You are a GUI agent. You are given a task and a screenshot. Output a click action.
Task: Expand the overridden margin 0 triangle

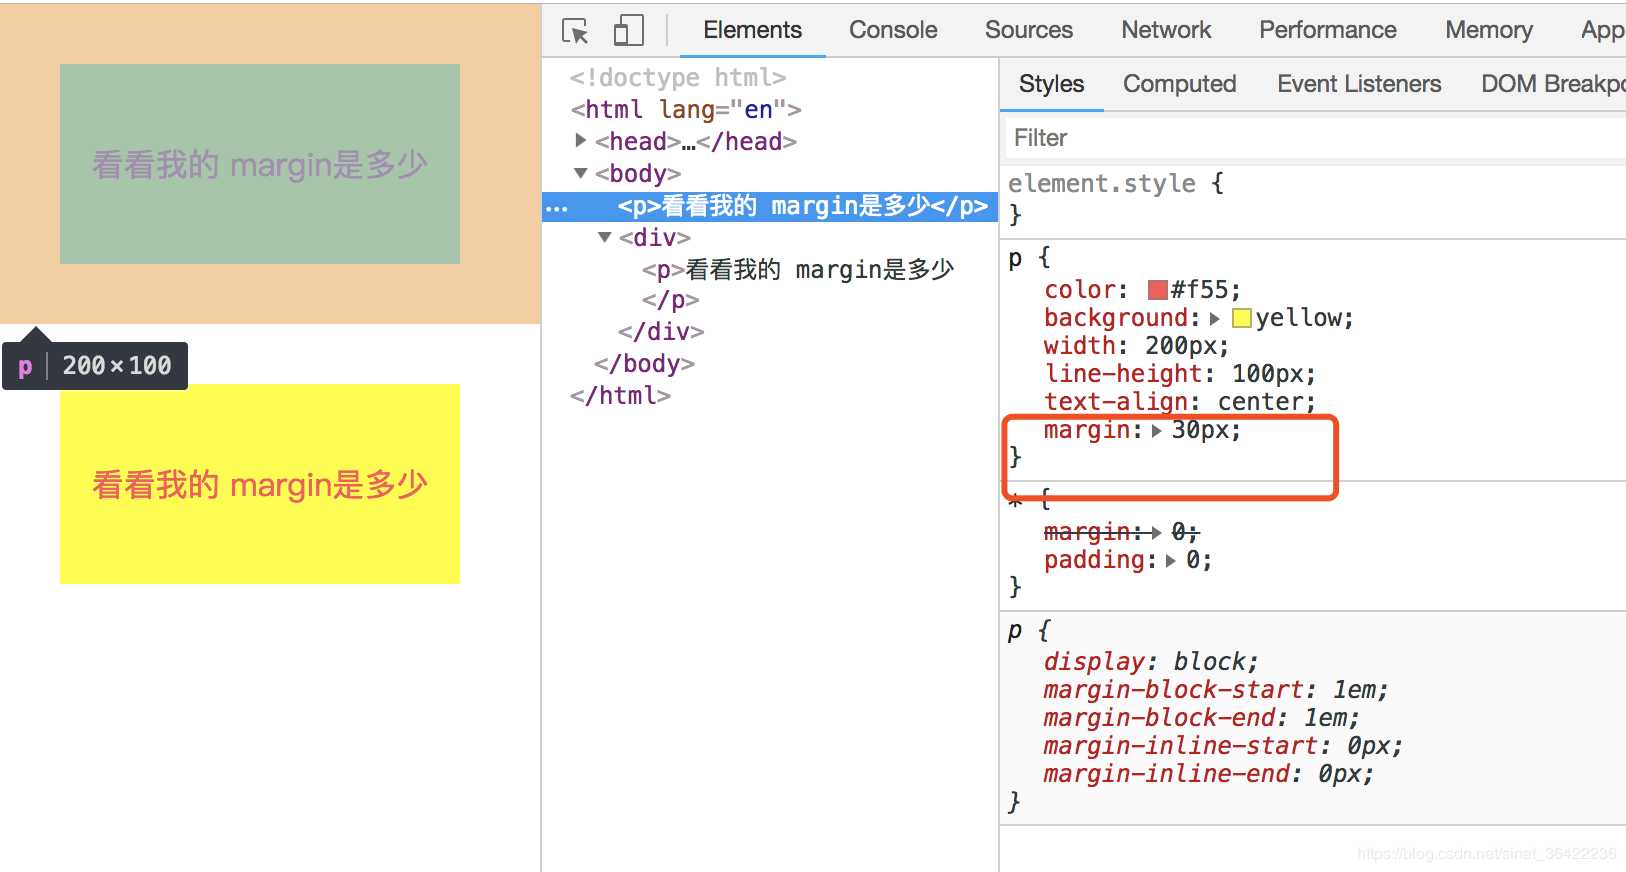[x=1157, y=532]
